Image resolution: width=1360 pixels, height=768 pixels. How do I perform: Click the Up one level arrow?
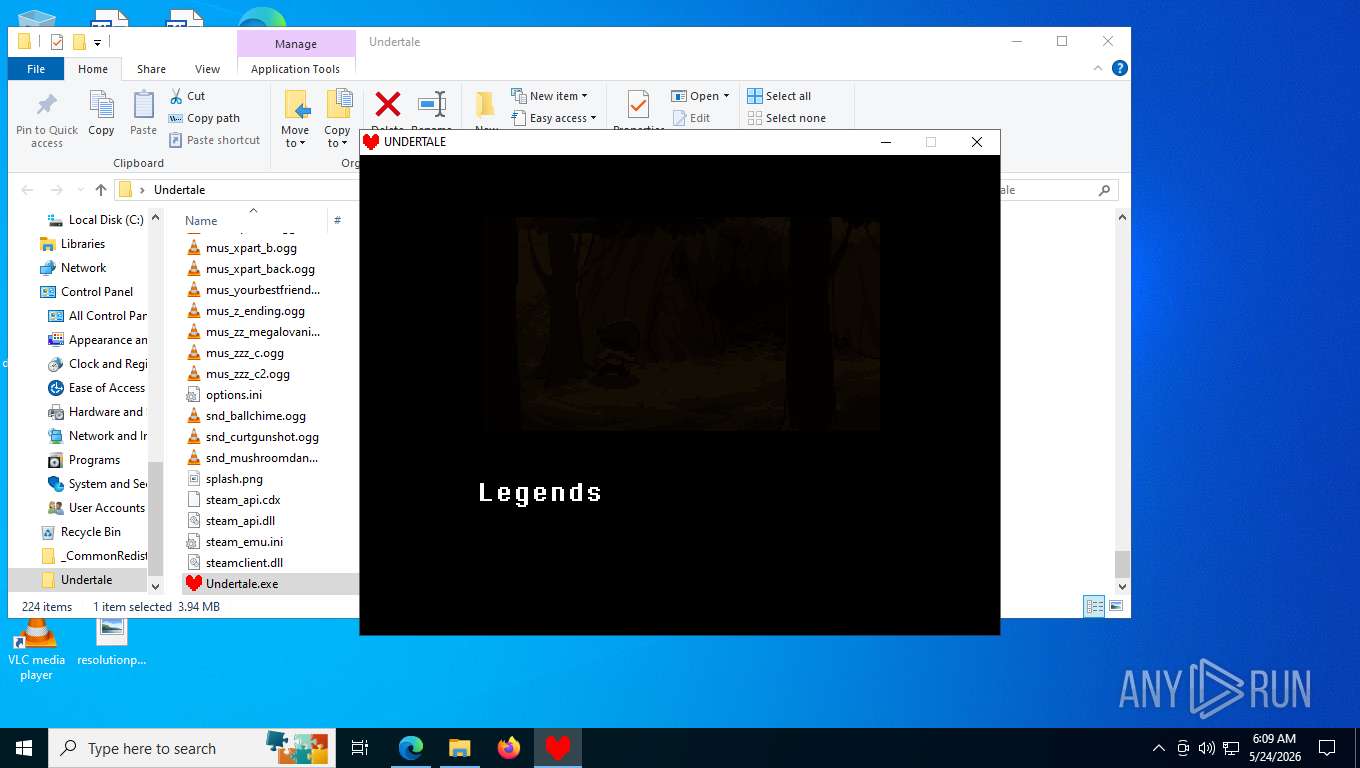point(100,190)
